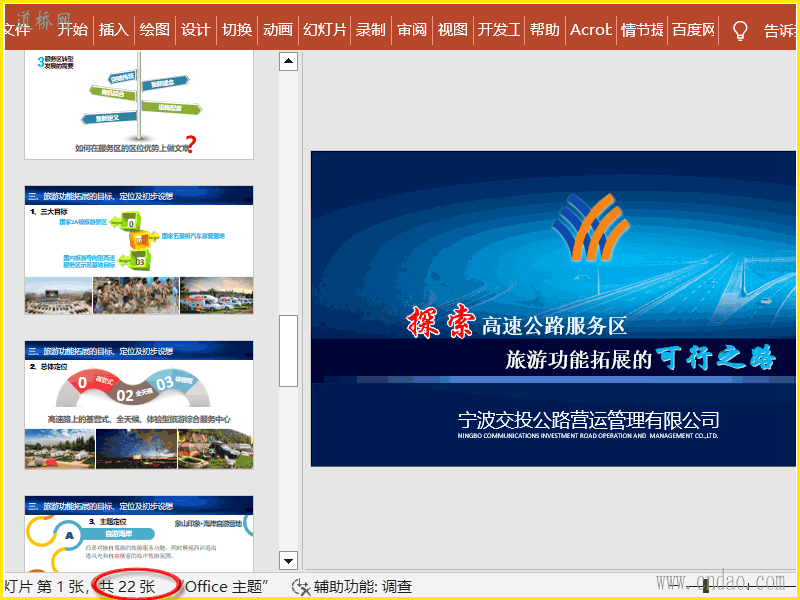The image size is (800, 600).
Task: Open the 绘图 ribbon tab
Action: (x=155, y=30)
